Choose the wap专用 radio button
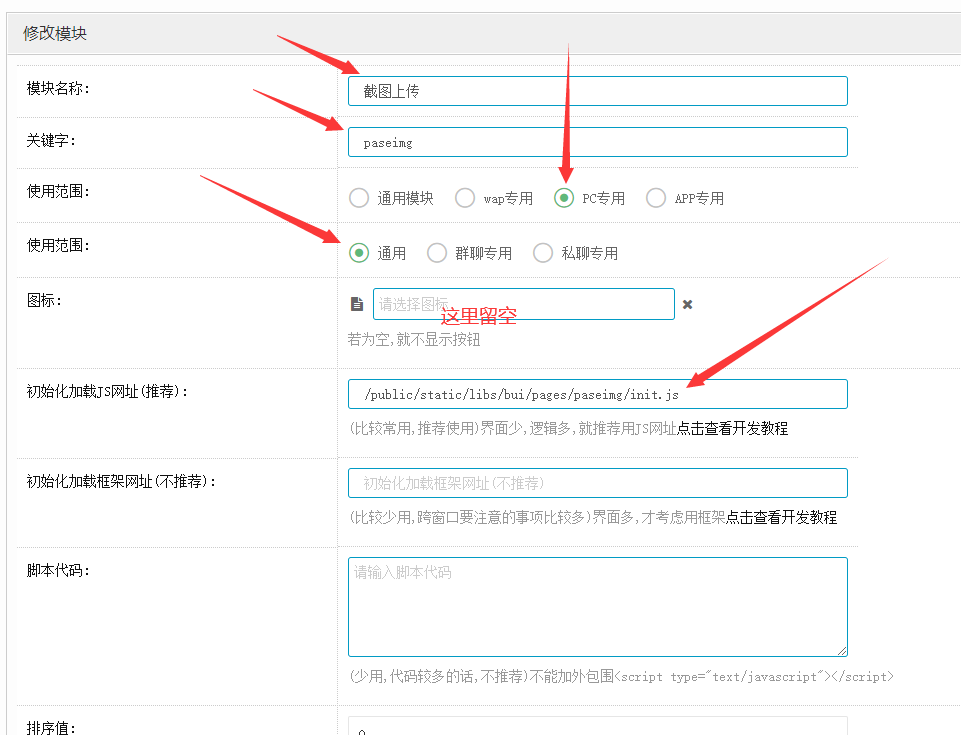The image size is (961, 735). [465, 198]
